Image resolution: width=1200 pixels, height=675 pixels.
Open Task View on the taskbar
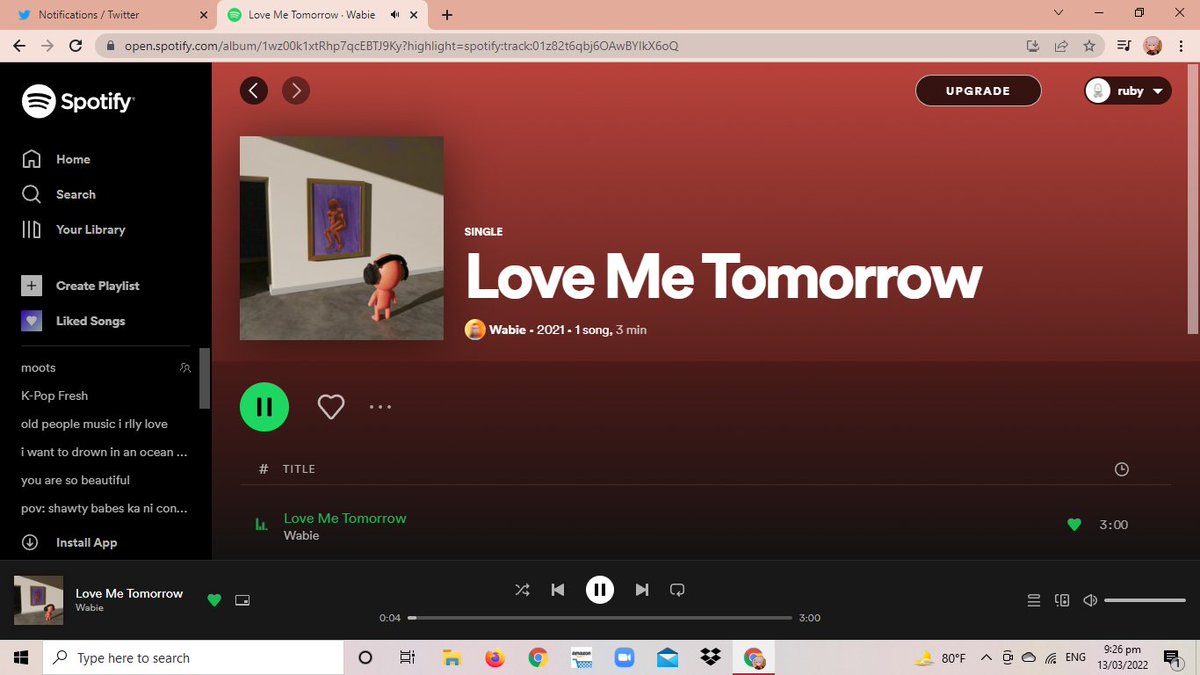point(407,658)
